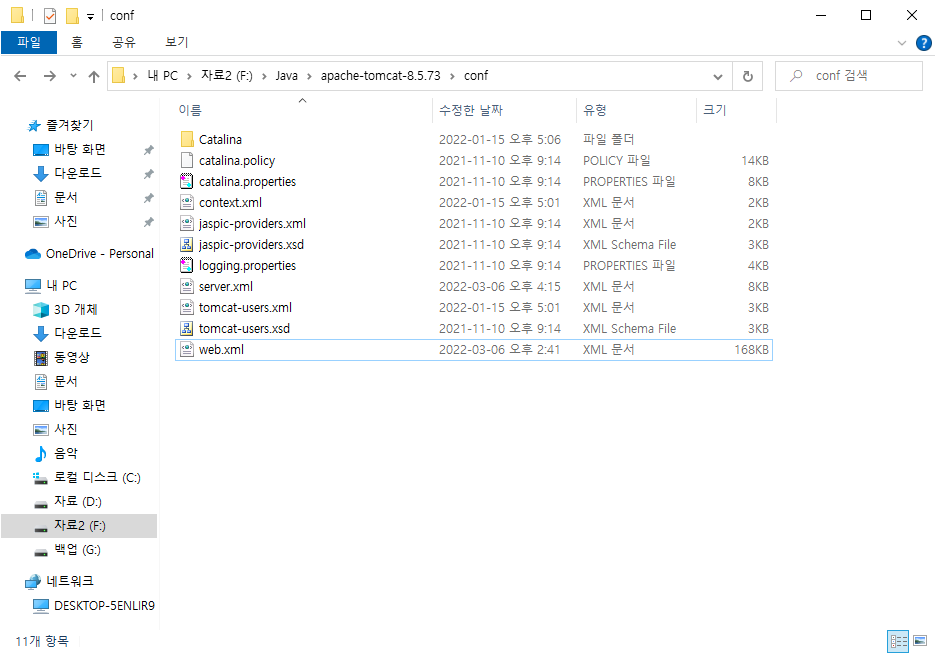Open pinned 바탕 화면 under 즐겨찾기
This screenshot has width=936, height=654.
tap(80, 149)
